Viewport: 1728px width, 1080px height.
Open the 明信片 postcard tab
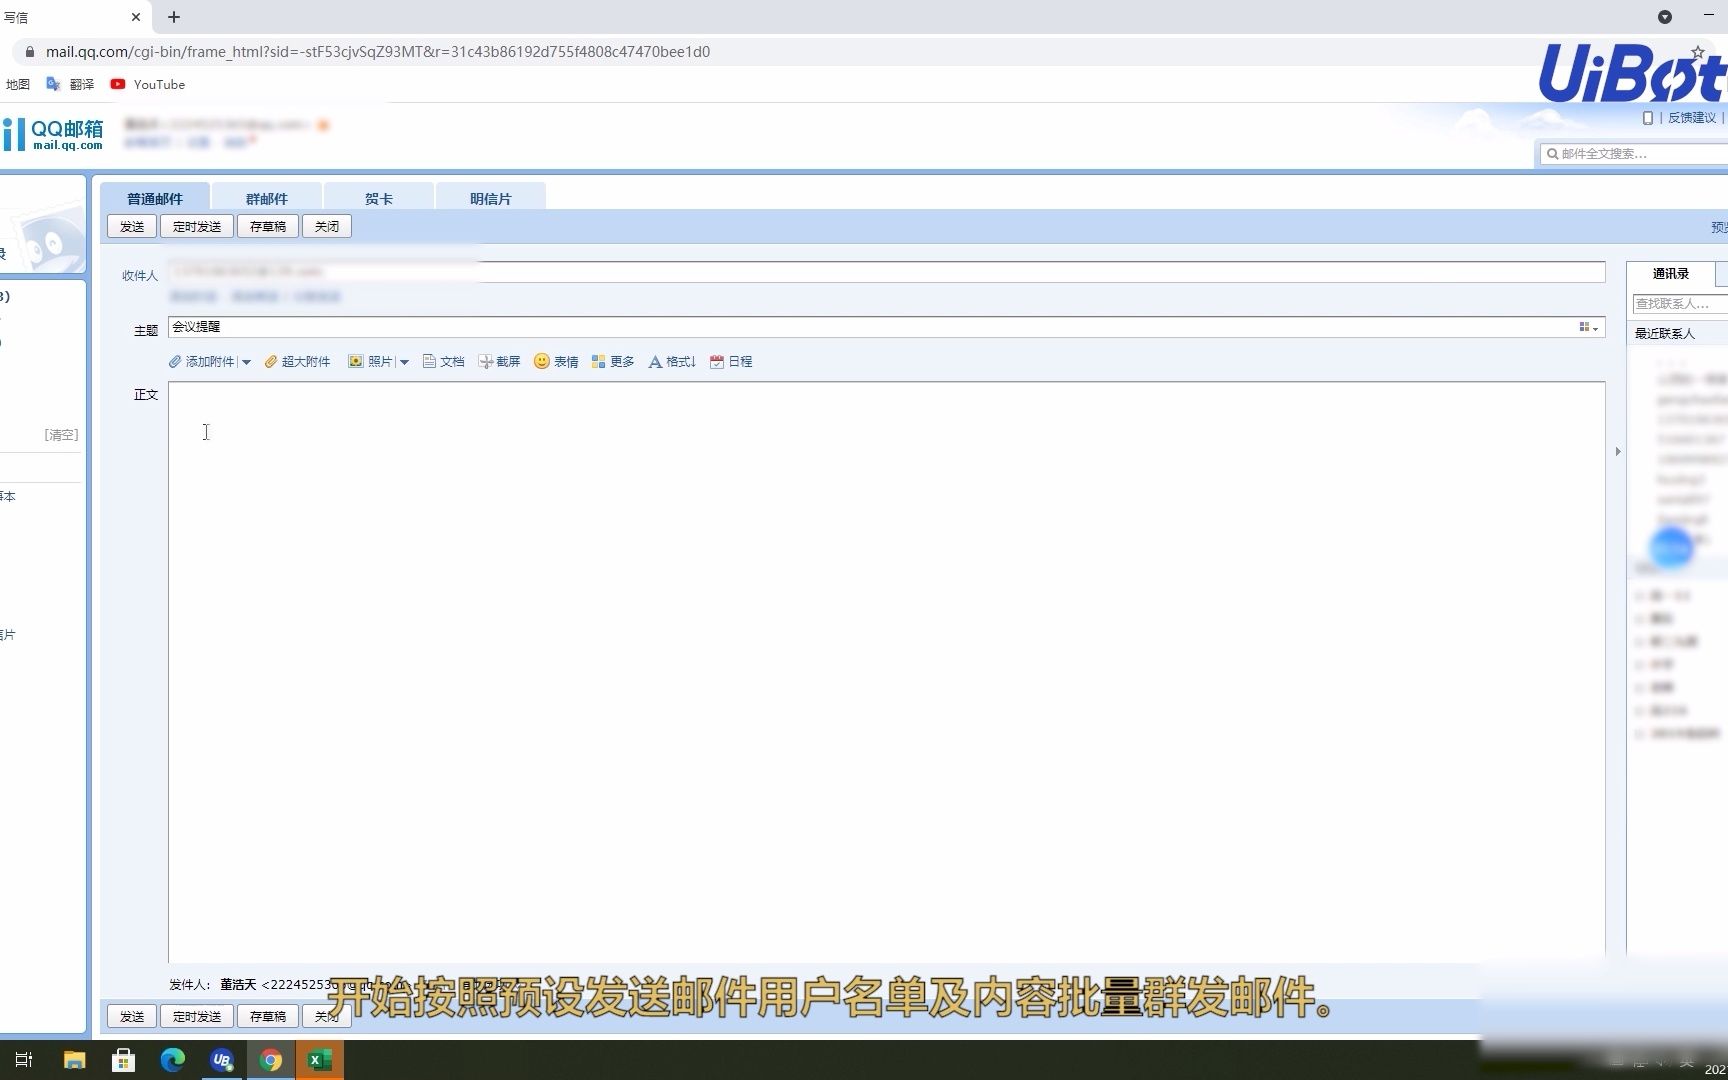[491, 198]
